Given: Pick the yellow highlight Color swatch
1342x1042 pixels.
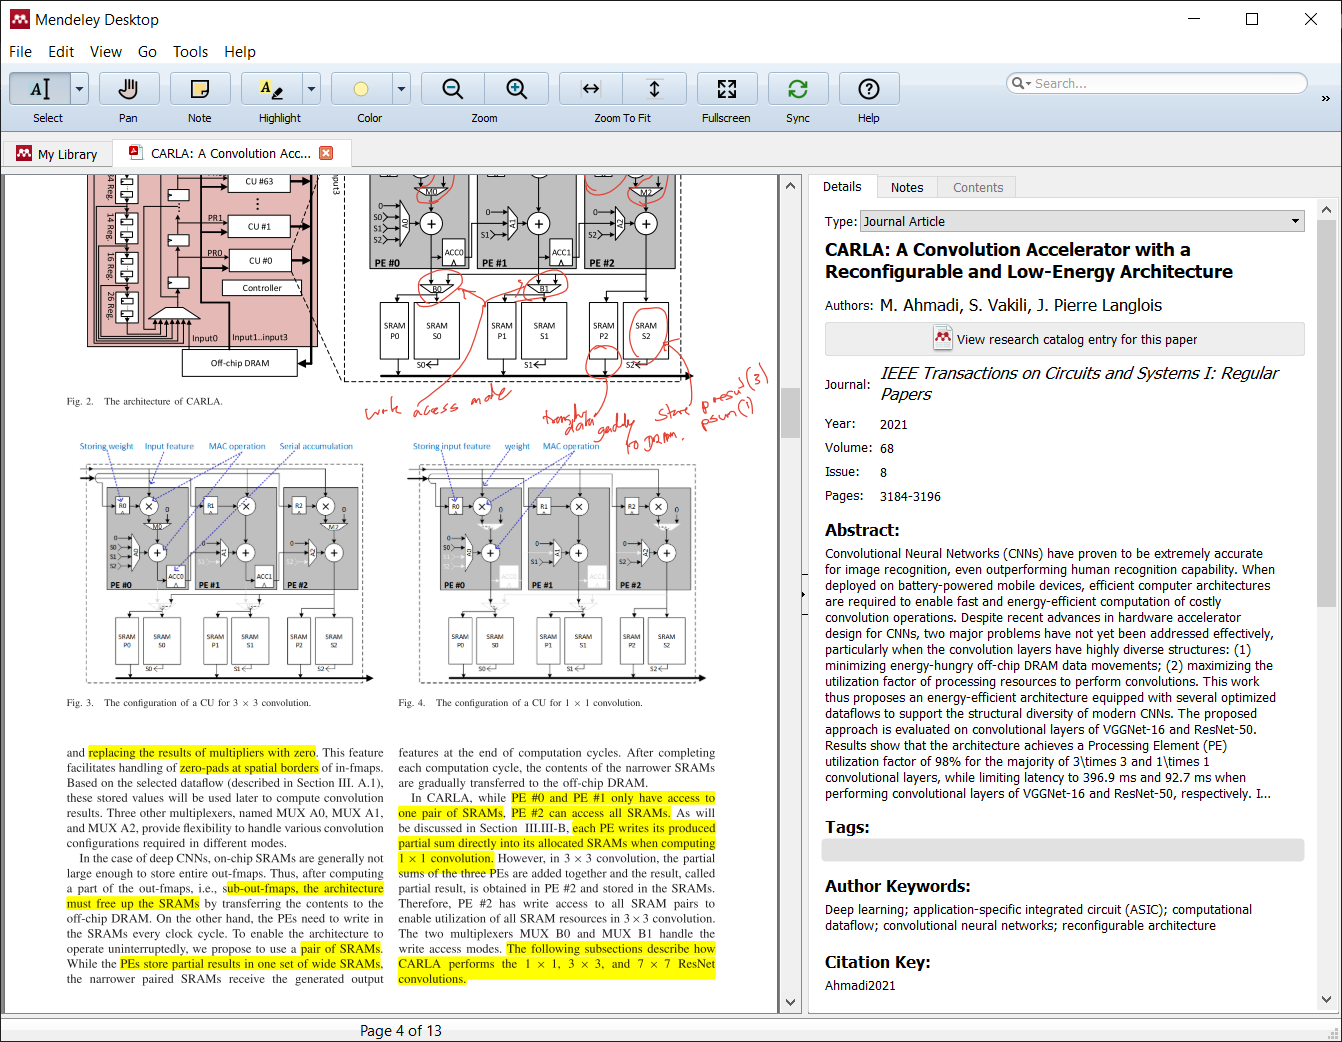Looking at the screenshot, I should point(361,89).
